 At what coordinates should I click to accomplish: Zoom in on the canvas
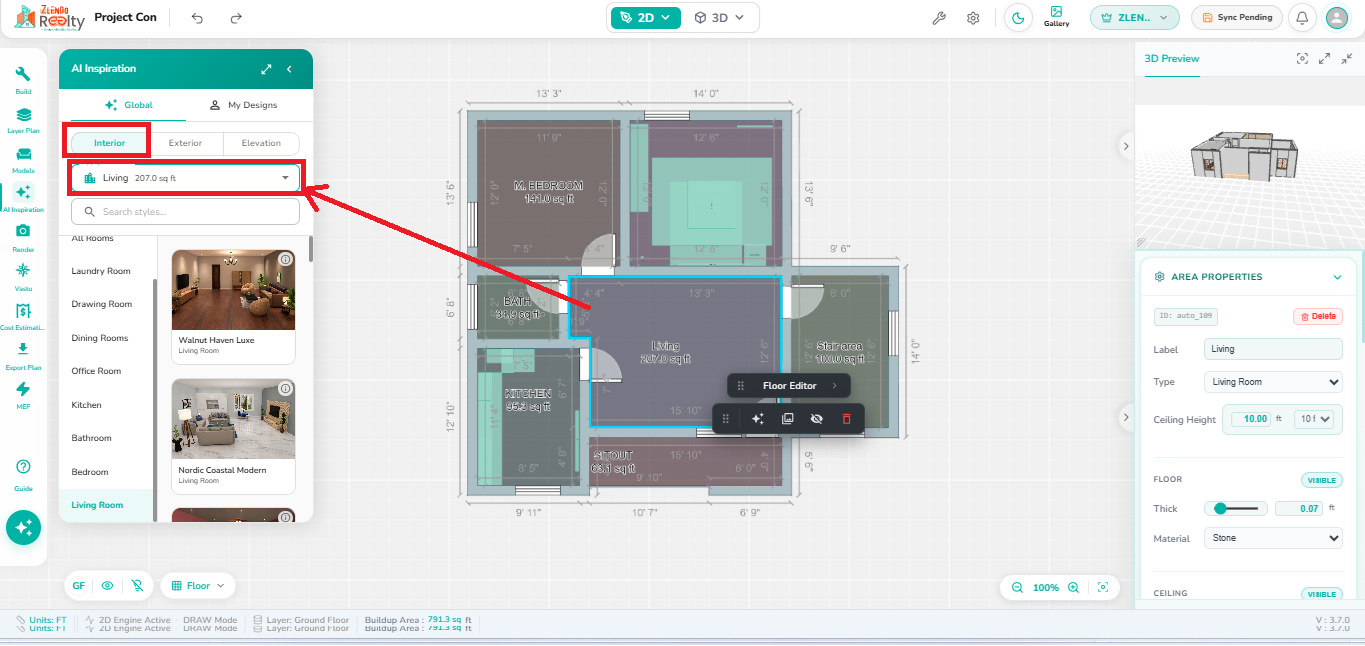[1073, 588]
